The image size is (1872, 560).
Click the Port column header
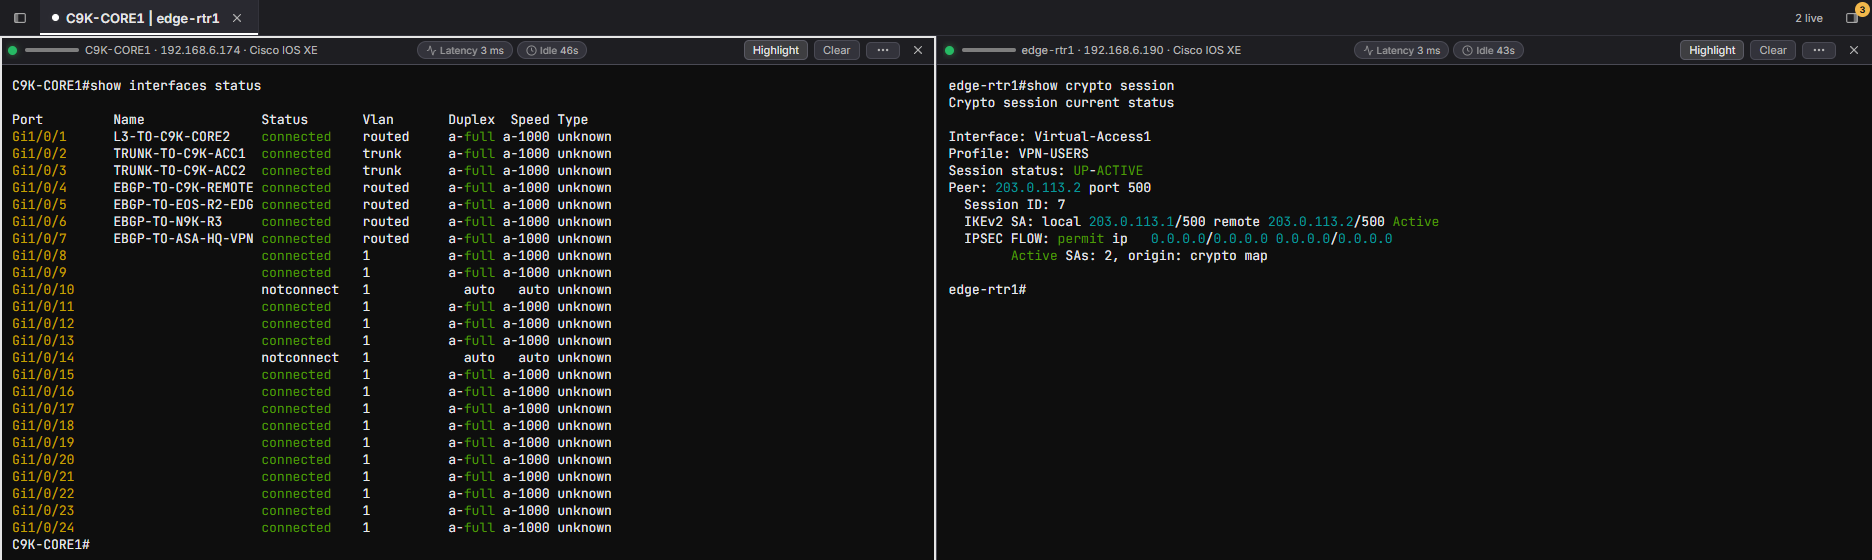(27, 120)
